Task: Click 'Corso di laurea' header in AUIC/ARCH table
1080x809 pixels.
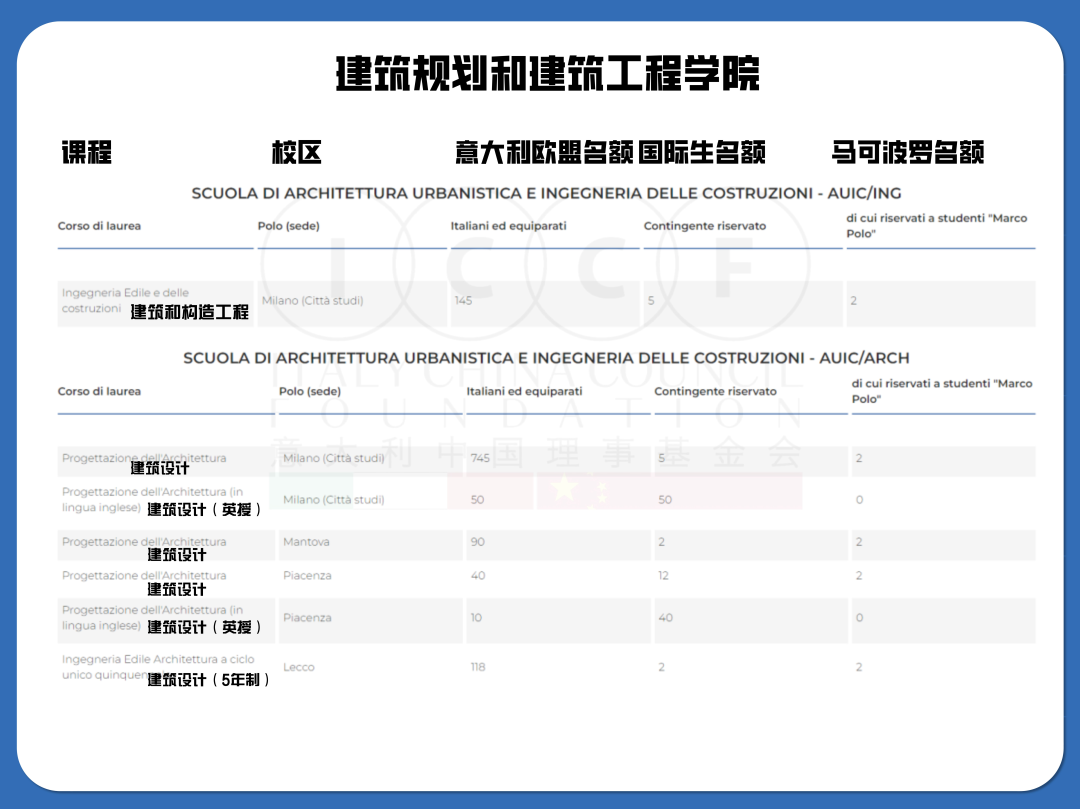Action: tap(99, 391)
